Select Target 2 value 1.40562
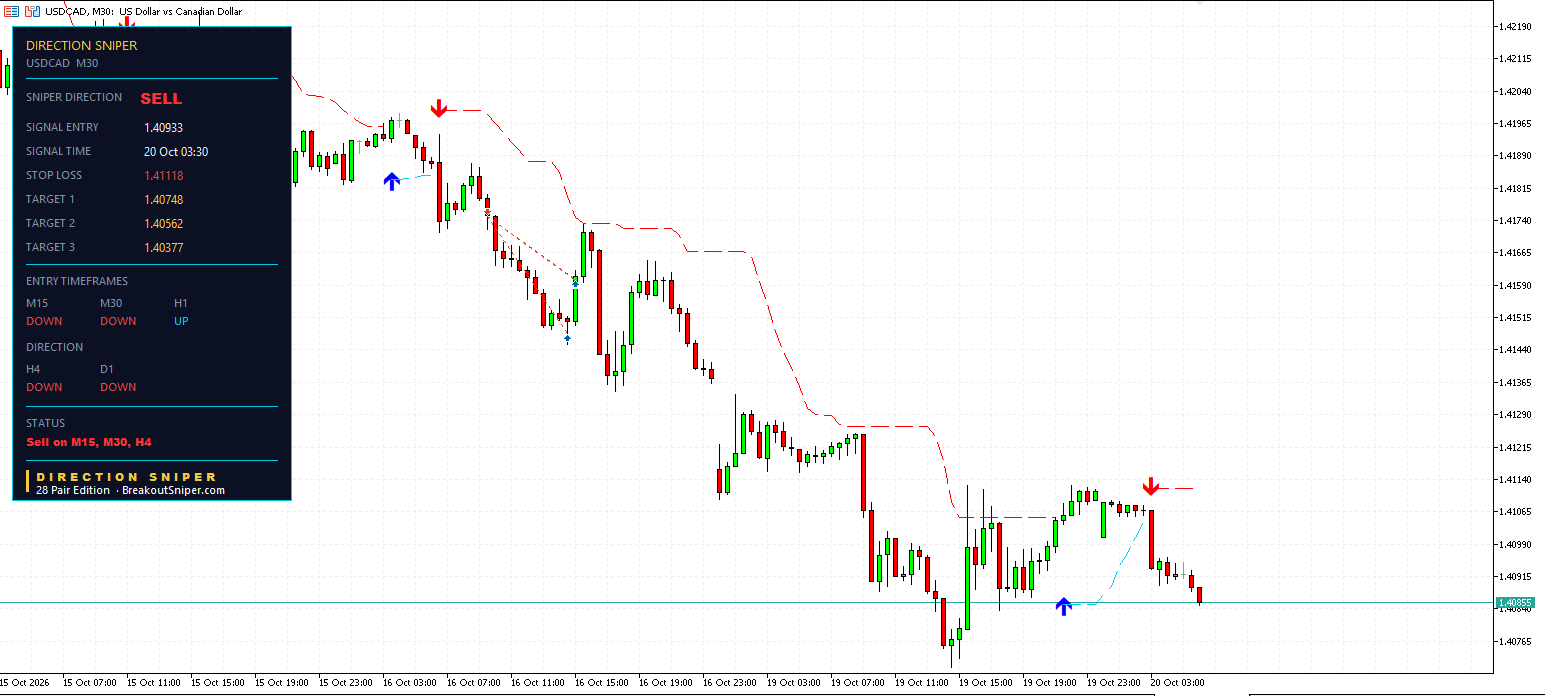The width and height of the screenshot is (1545, 696). click(163, 224)
